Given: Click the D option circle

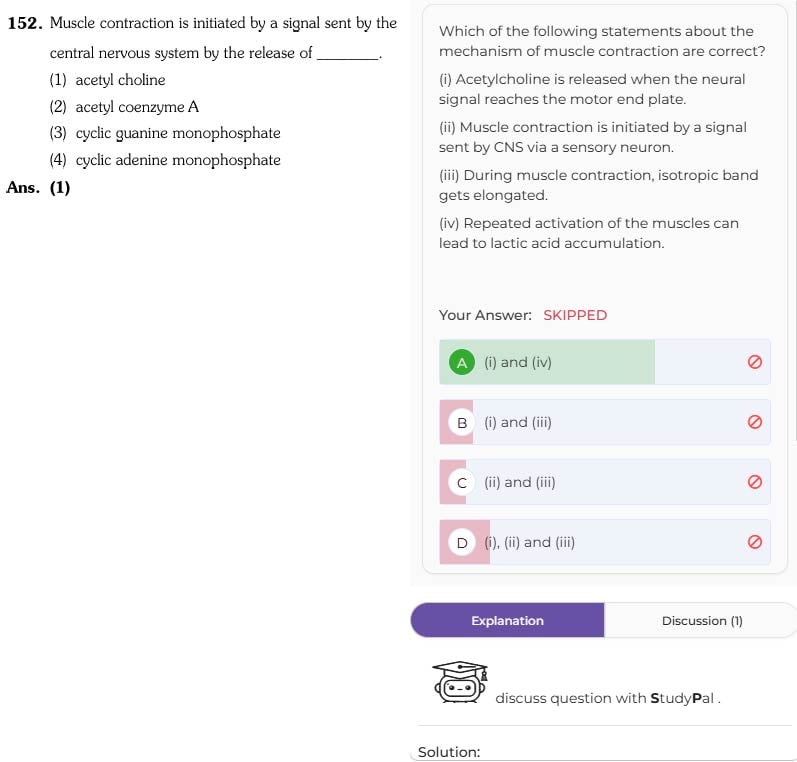Looking at the screenshot, I should [462, 542].
